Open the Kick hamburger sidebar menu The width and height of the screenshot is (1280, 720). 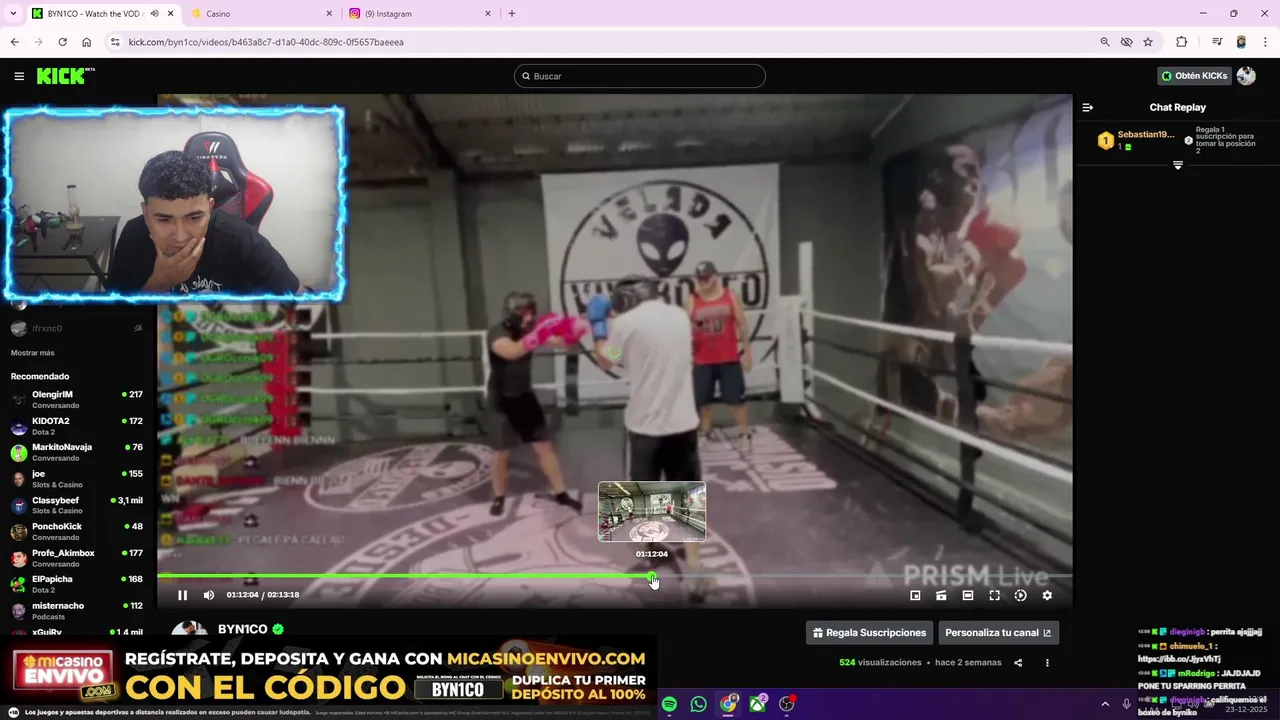(19, 76)
